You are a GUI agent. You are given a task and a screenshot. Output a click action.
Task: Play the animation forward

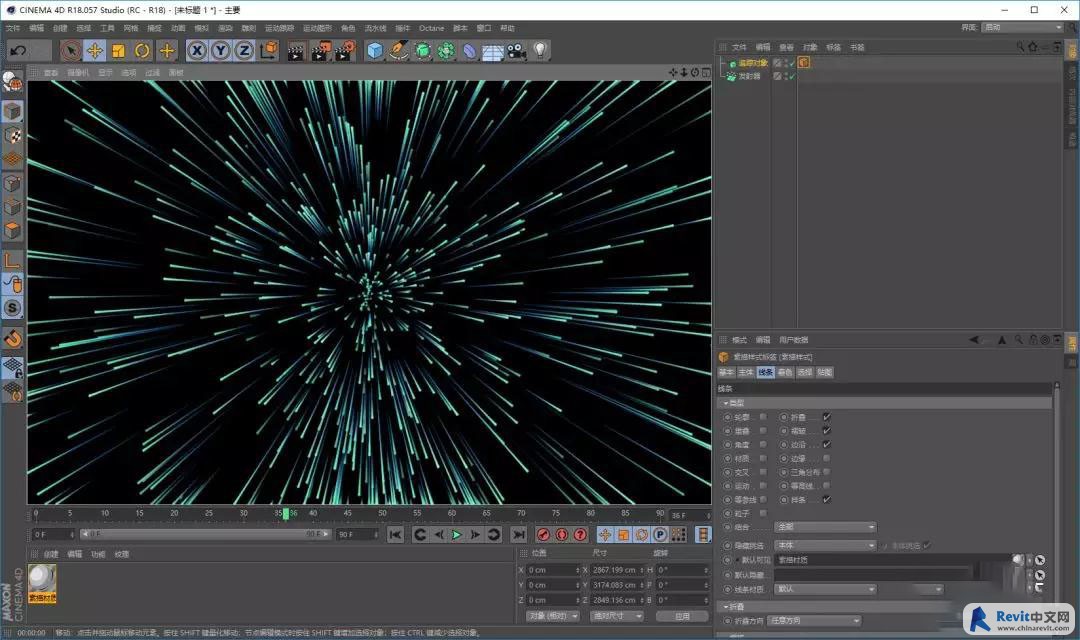[457, 535]
